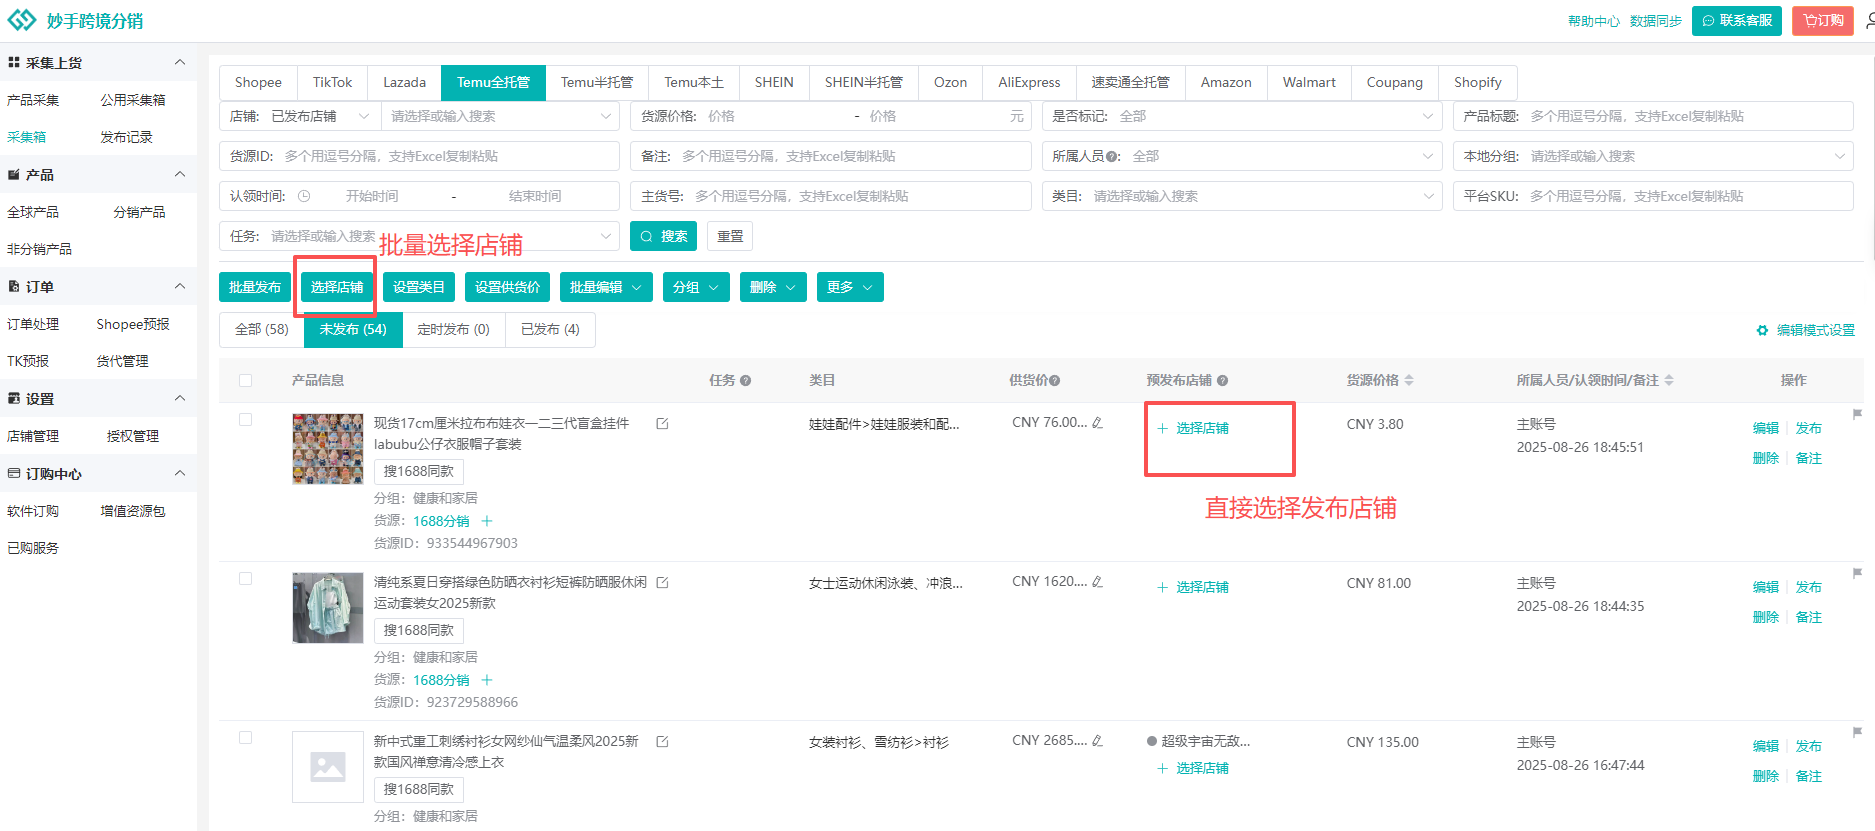This screenshot has width=1875, height=831.
Task: Open the 批量编辑 dropdown menu
Action: 606,287
